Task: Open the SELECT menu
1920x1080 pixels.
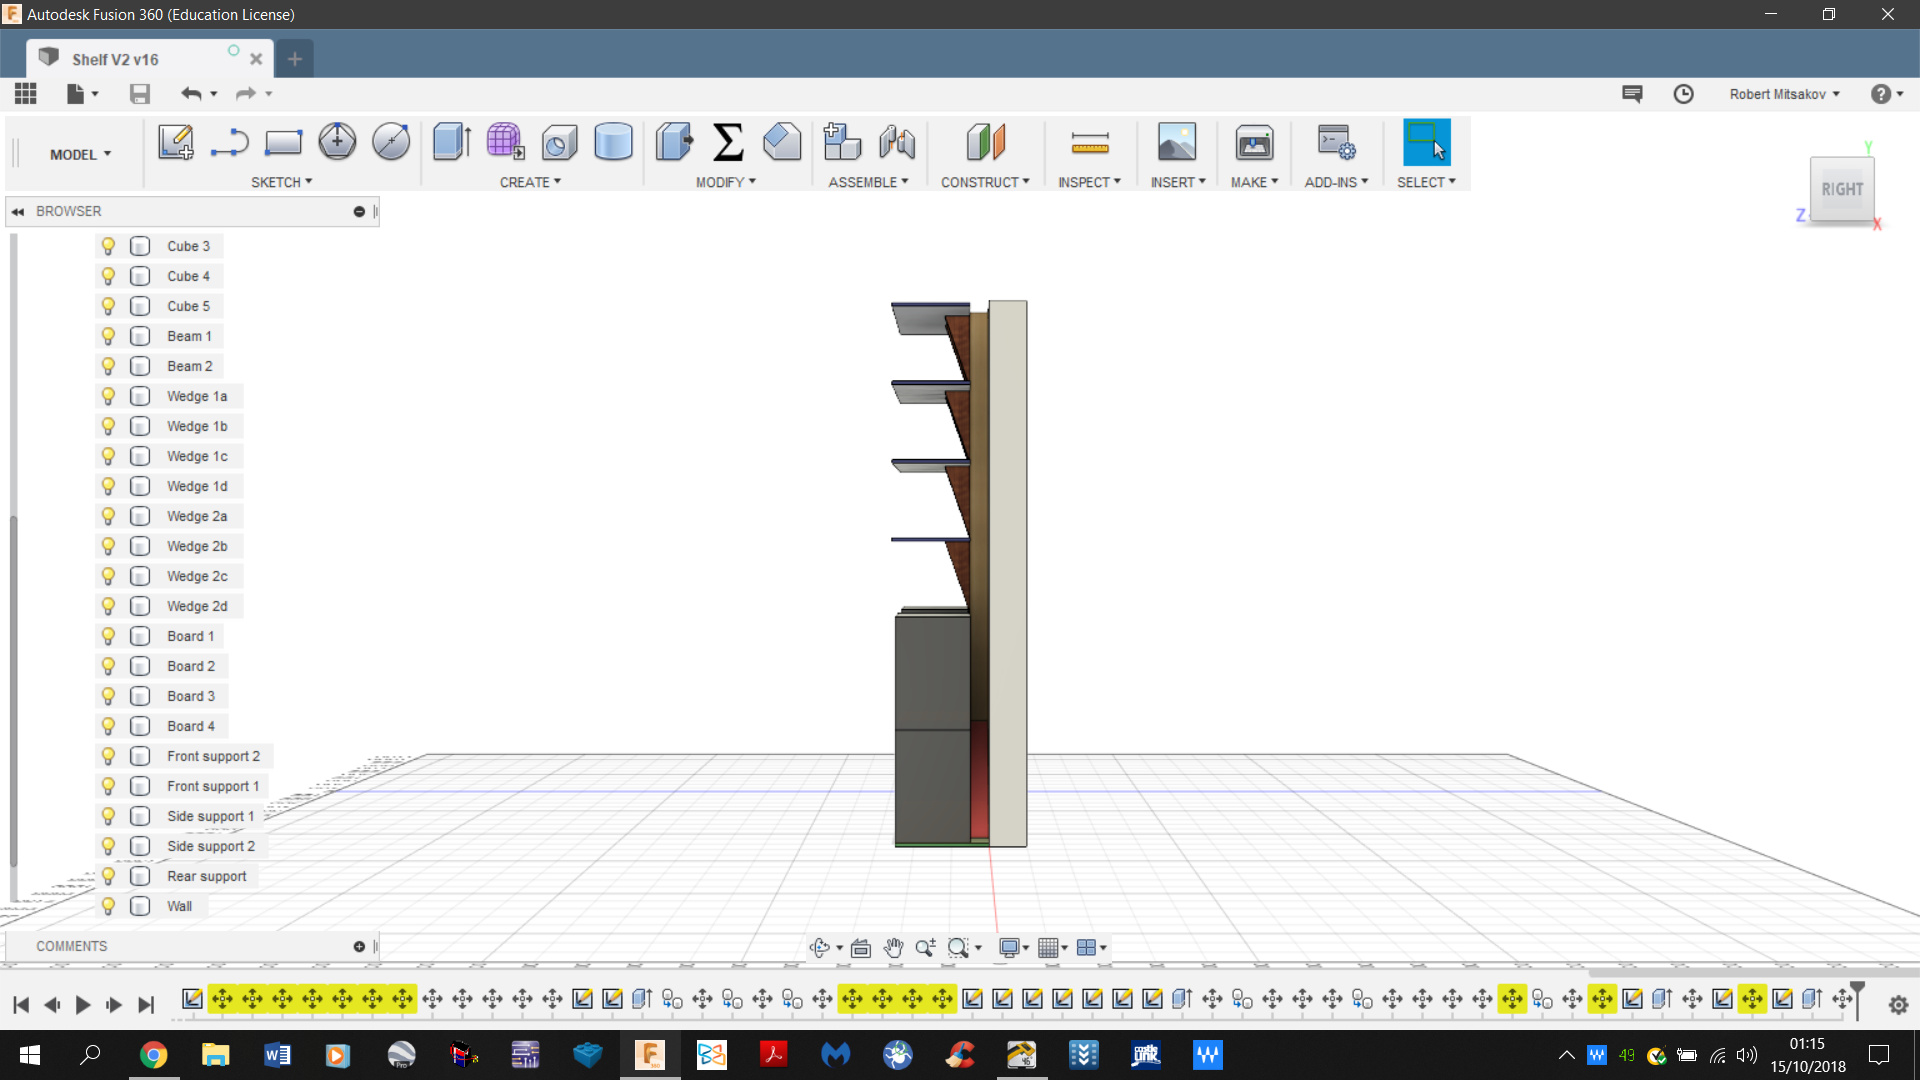Action: (1426, 182)
